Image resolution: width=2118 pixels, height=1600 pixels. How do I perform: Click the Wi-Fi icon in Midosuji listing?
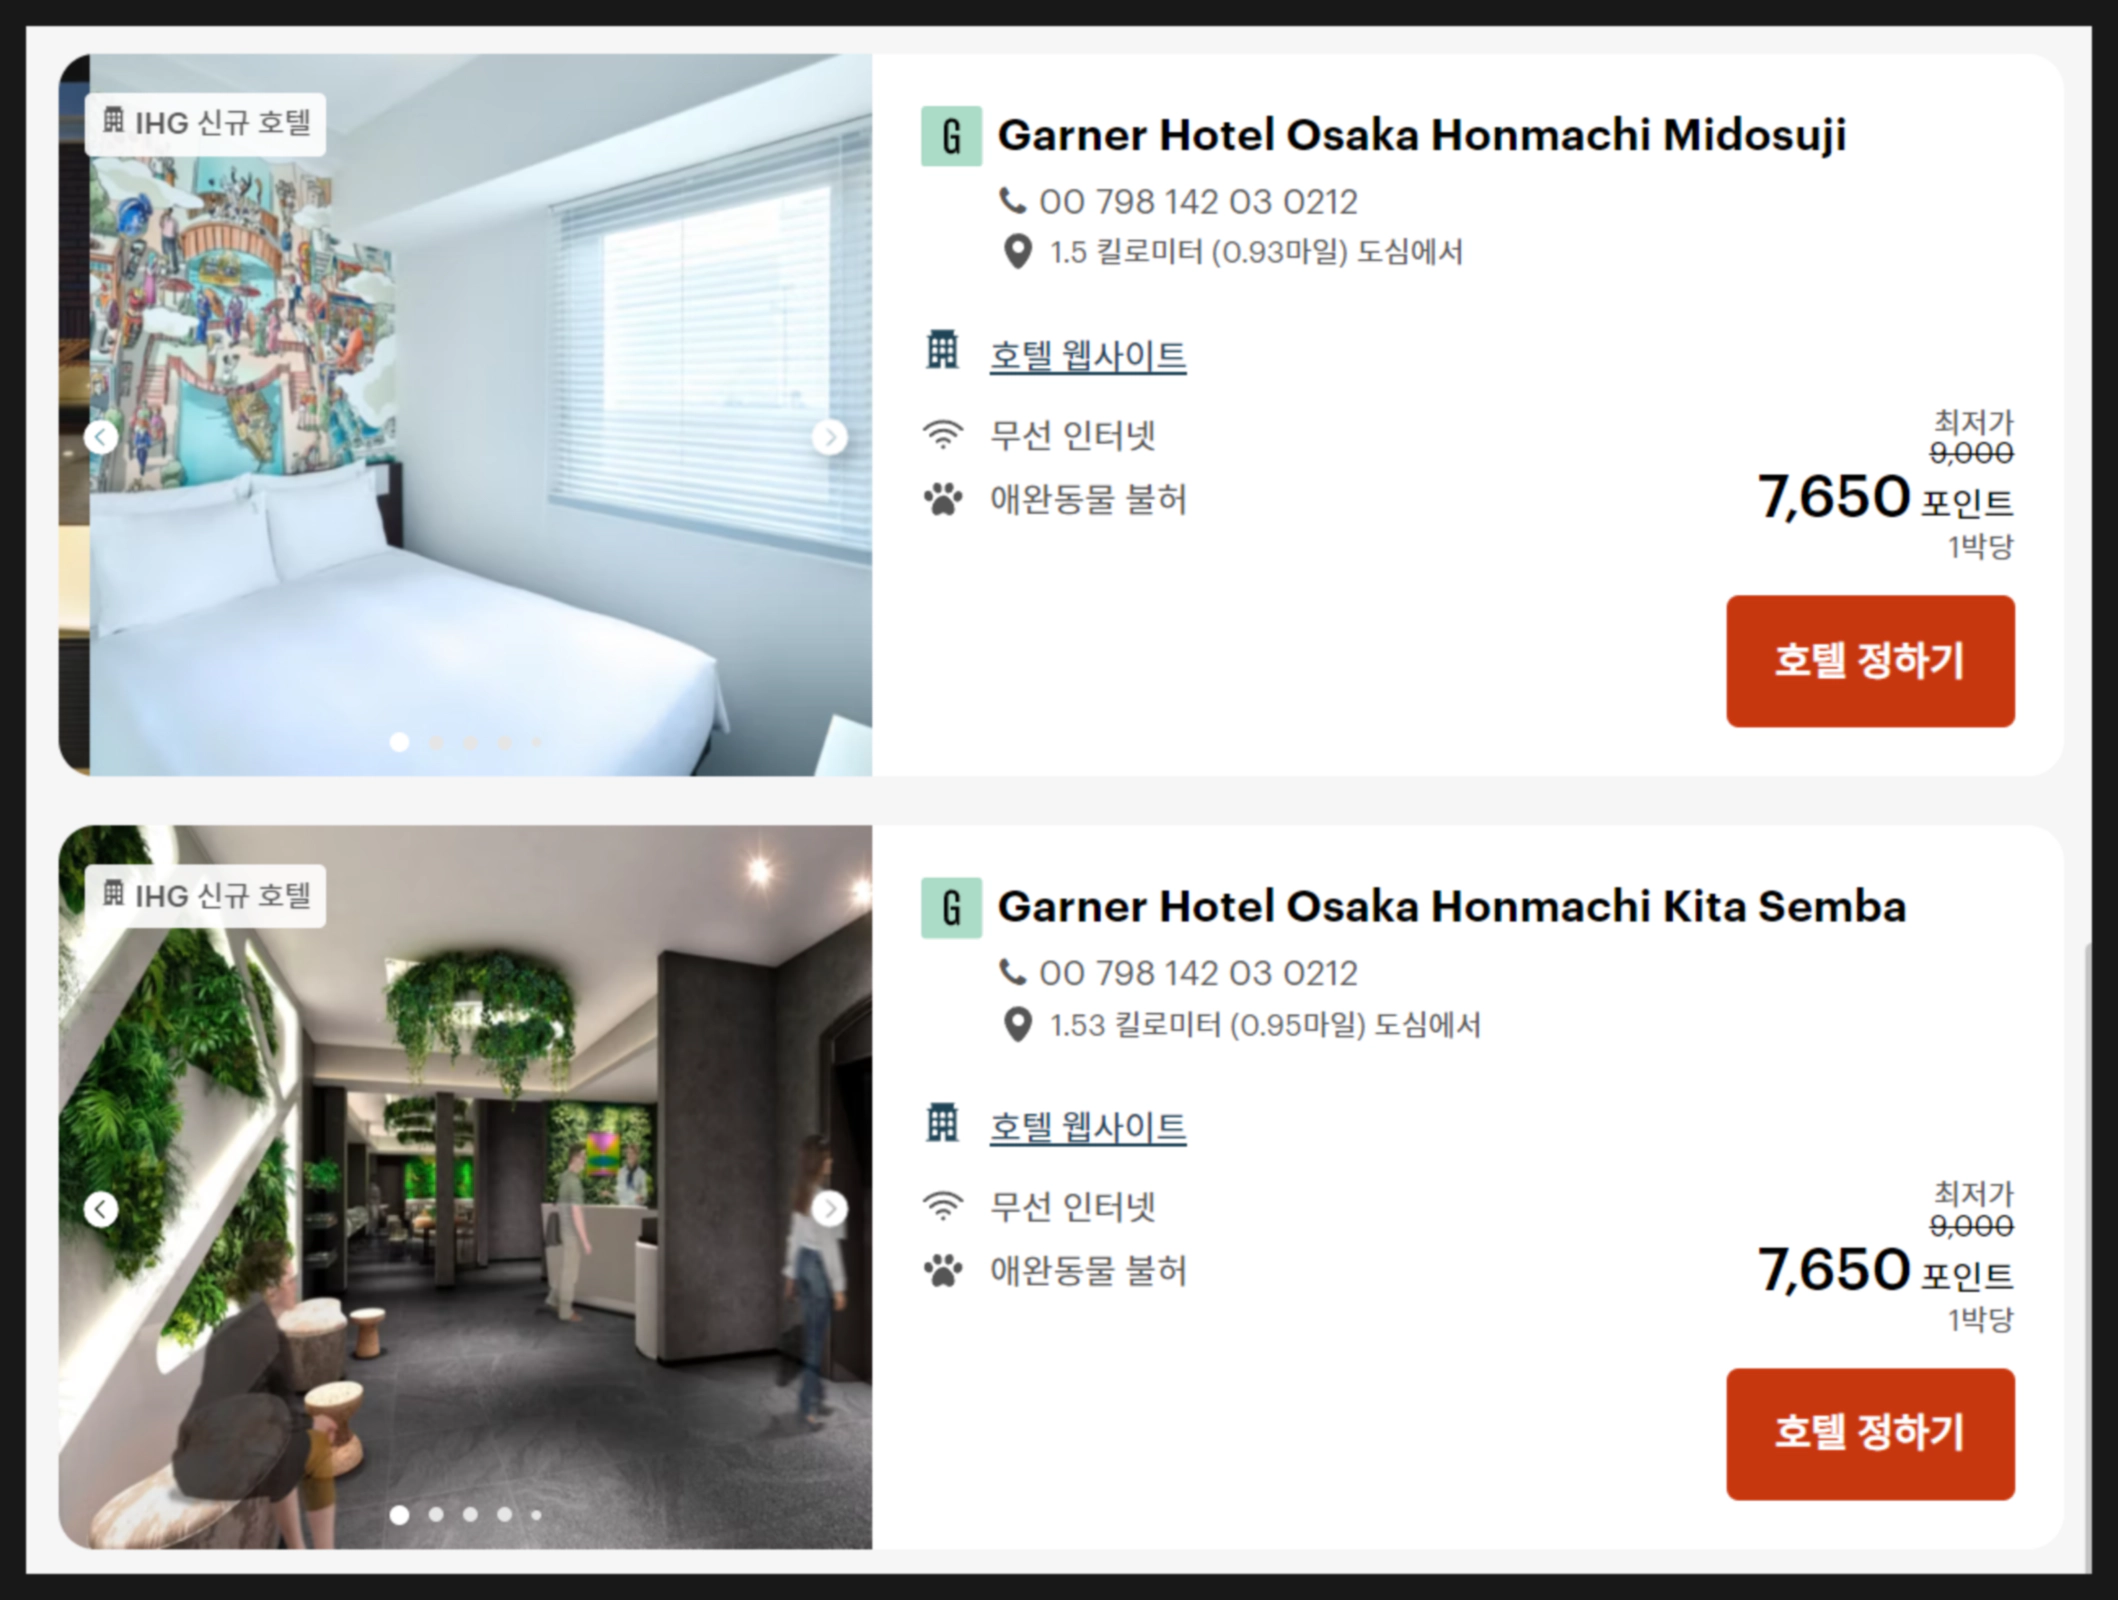click(943, 434)
